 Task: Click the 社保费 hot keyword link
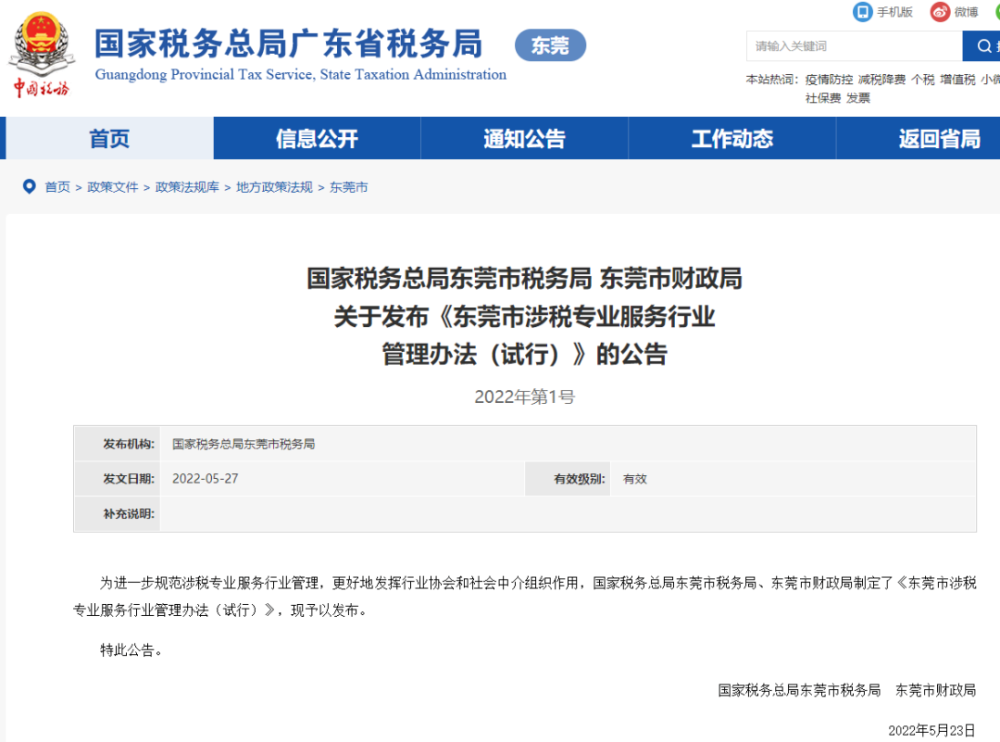tap(823, 98)
